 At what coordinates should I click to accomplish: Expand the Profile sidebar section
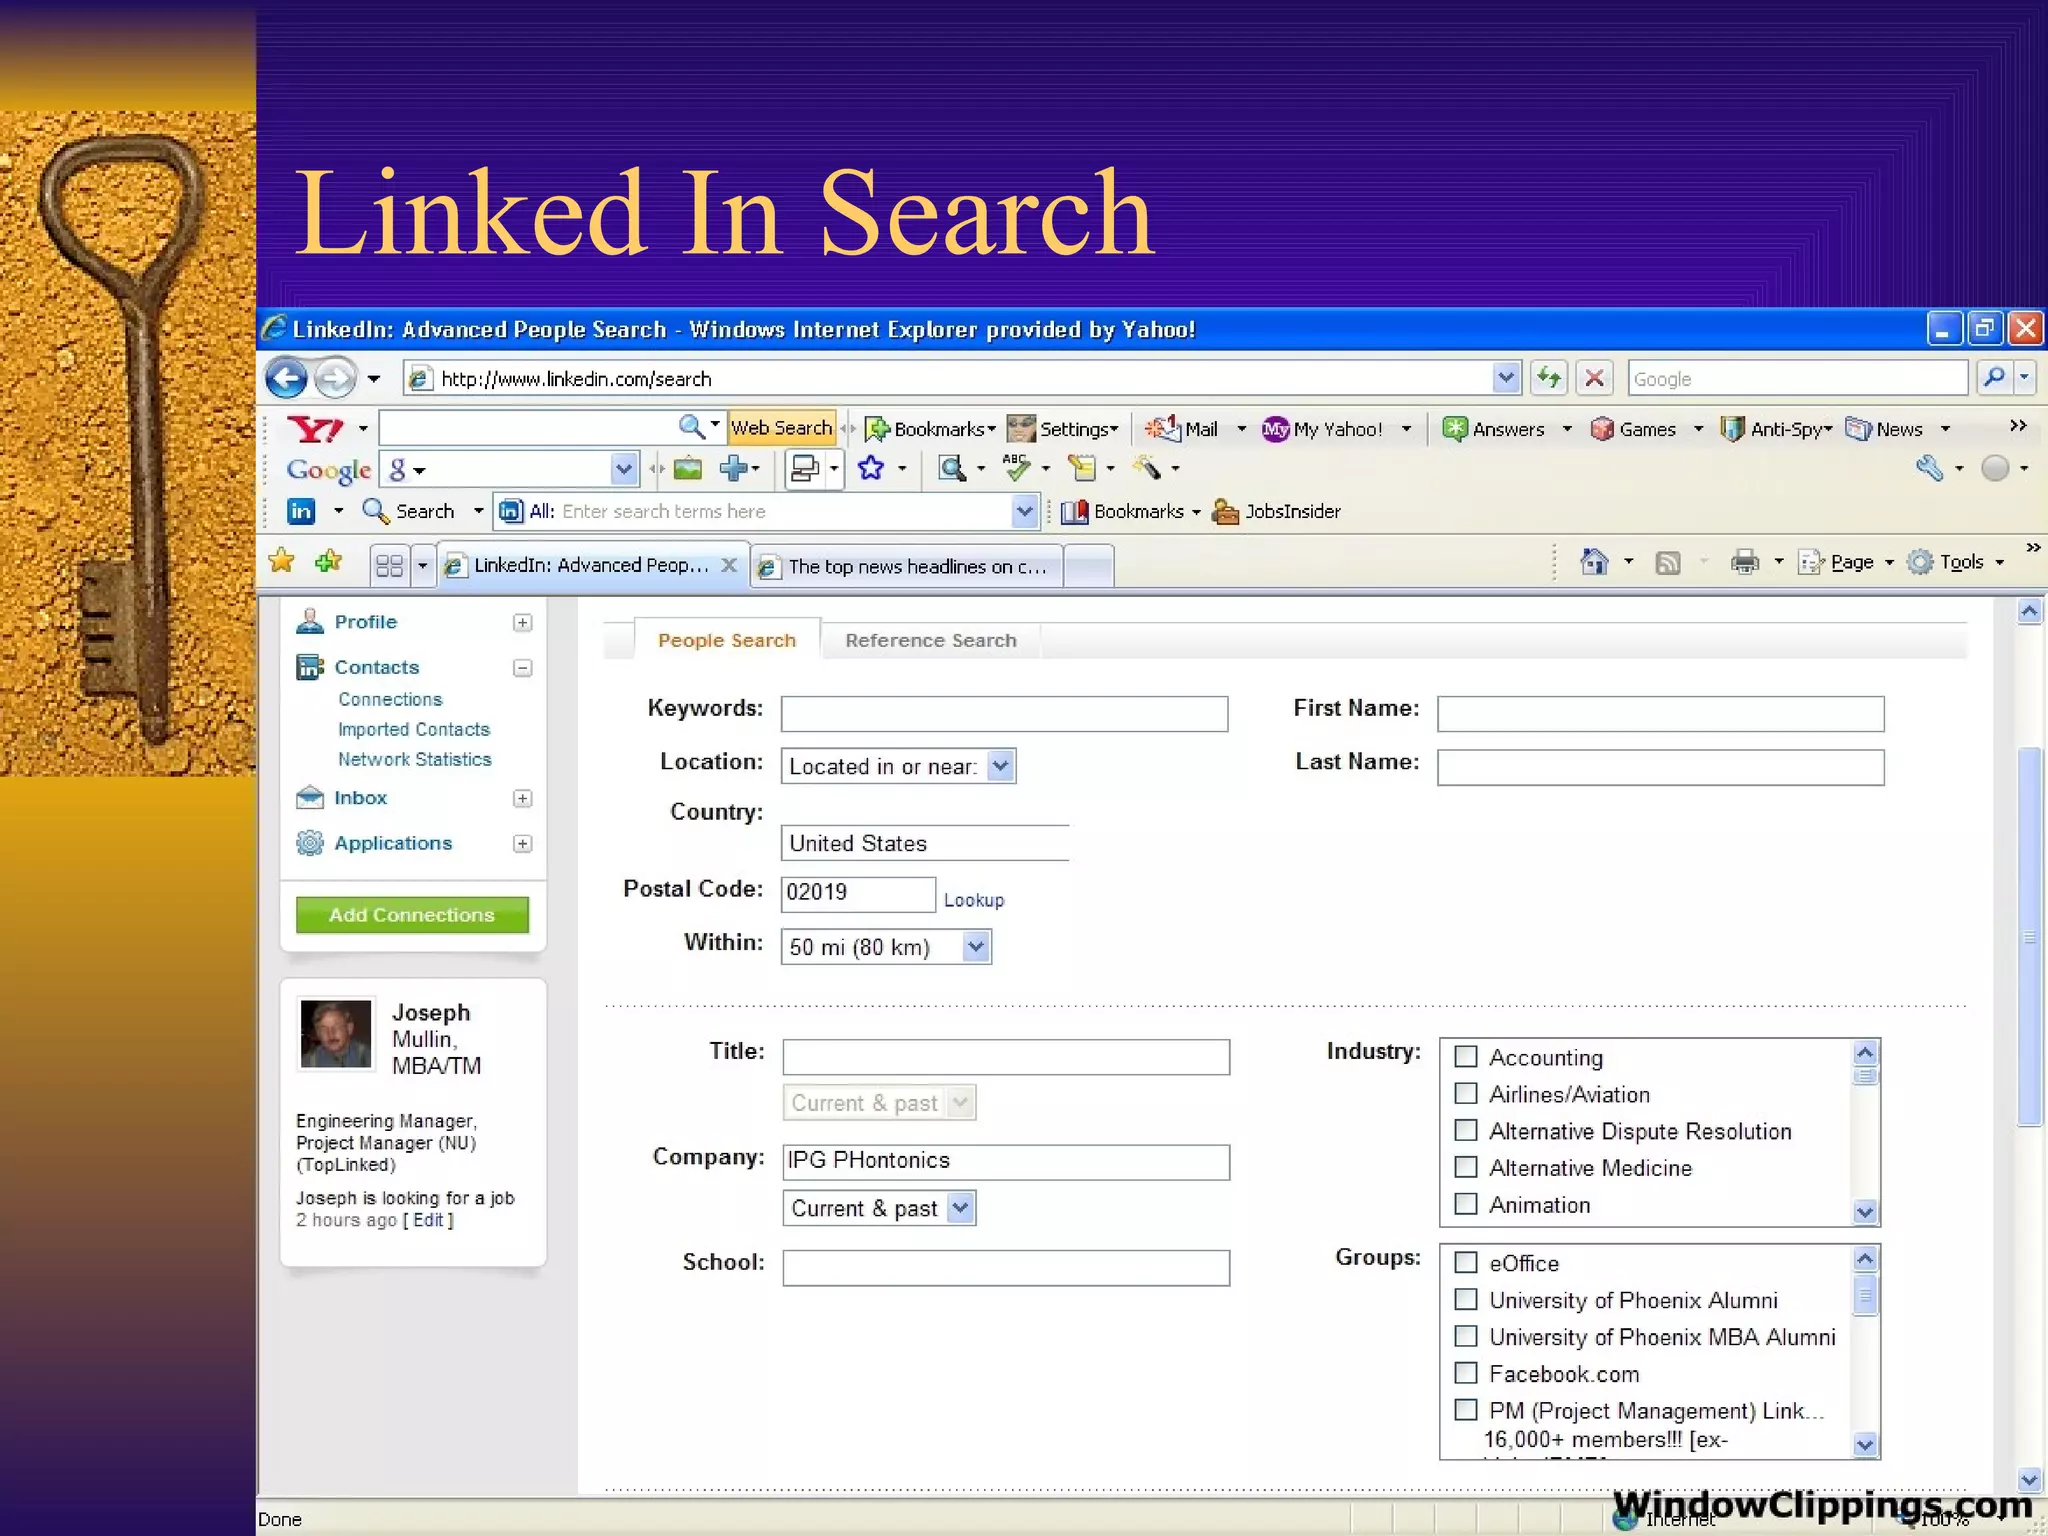[522, 622]
